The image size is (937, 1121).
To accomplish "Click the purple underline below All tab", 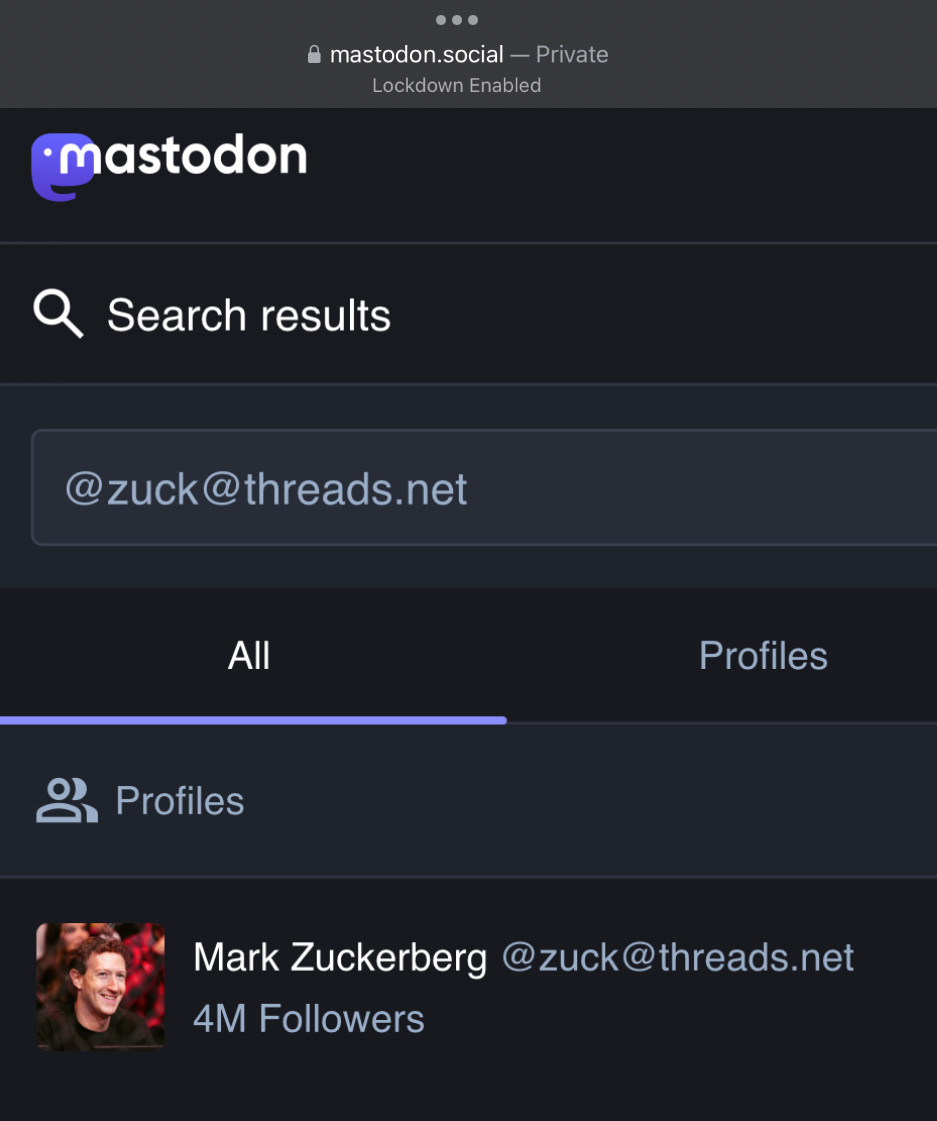I will [253, 719].
